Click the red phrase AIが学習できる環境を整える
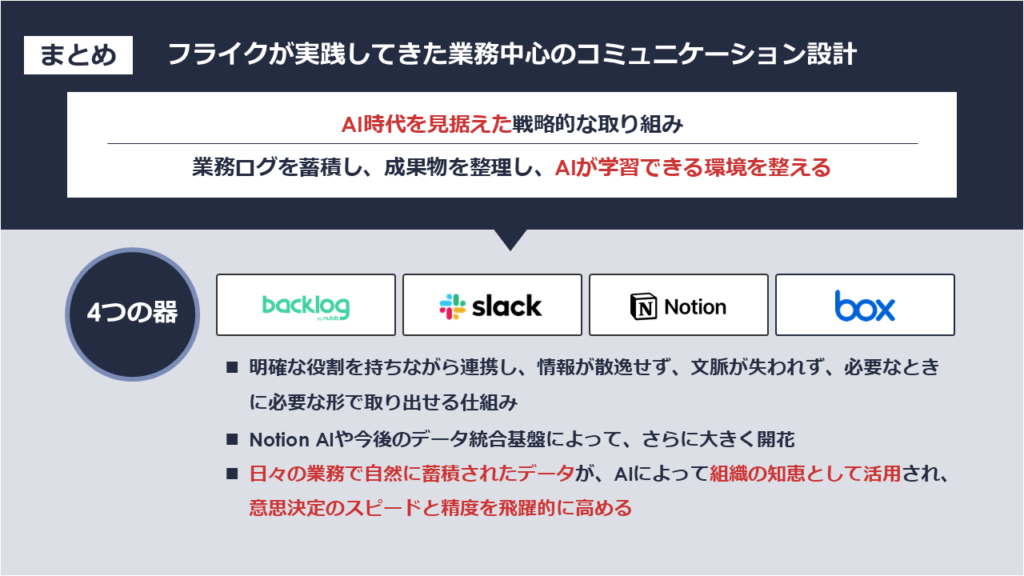The height and width of the screenshot is (576, 1024). [692, 167]
